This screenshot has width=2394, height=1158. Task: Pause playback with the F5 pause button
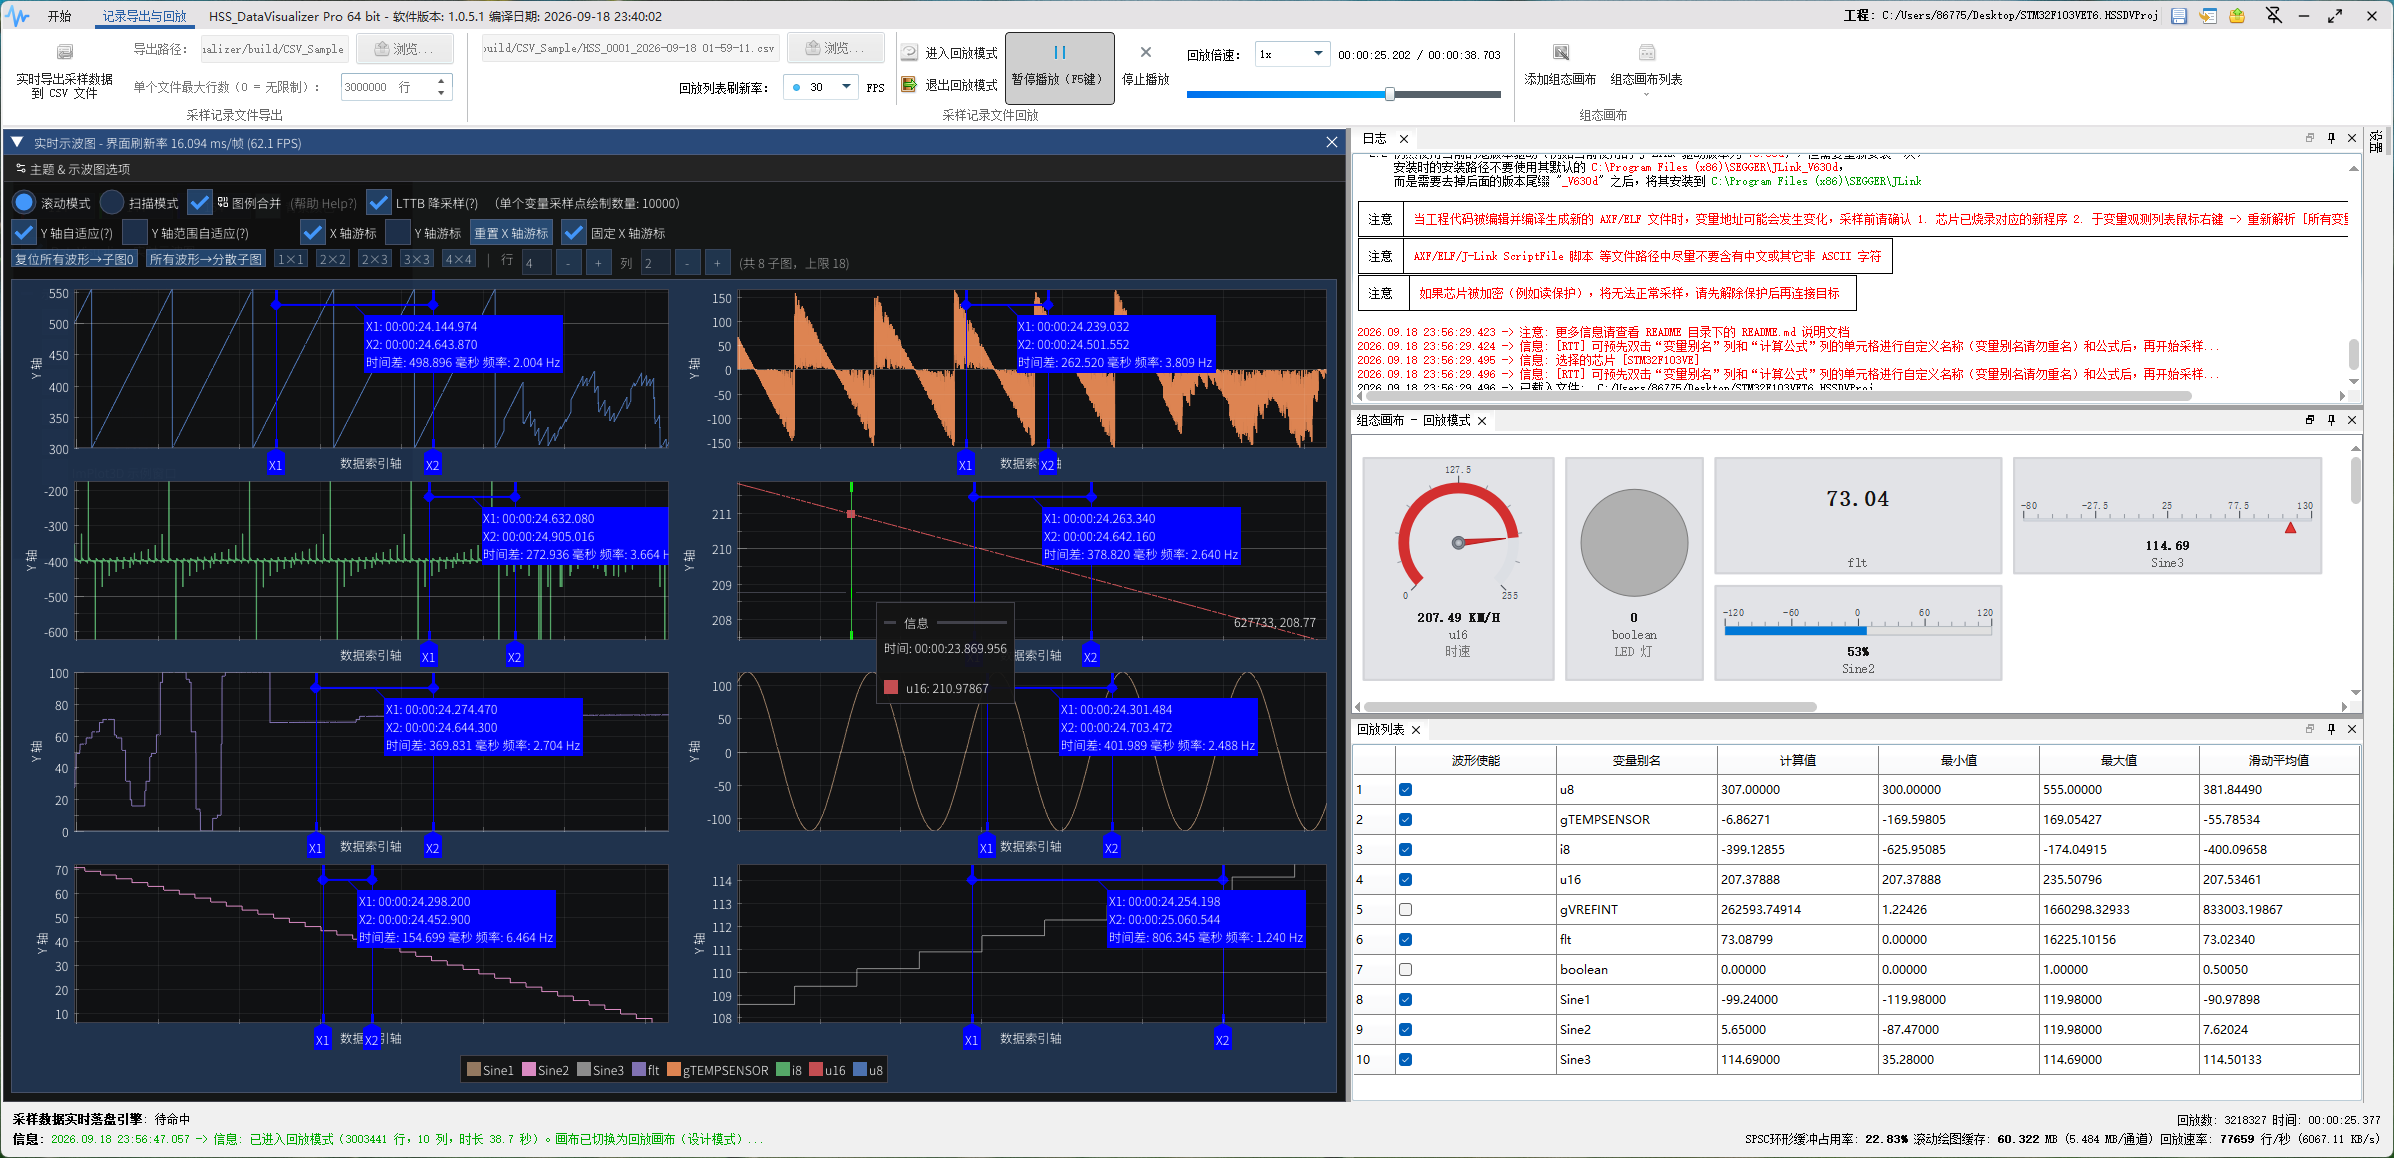[1059, 67]
